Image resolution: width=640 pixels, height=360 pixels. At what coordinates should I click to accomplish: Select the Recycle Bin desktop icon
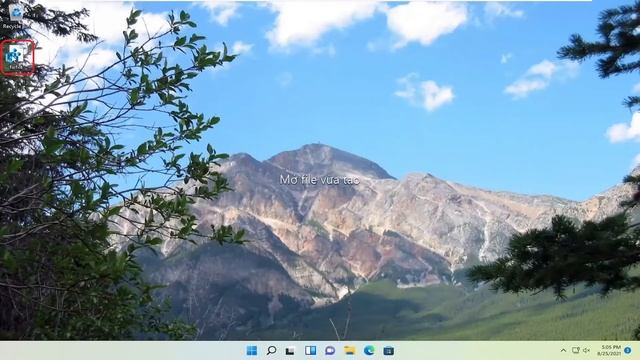click(16, 16)
